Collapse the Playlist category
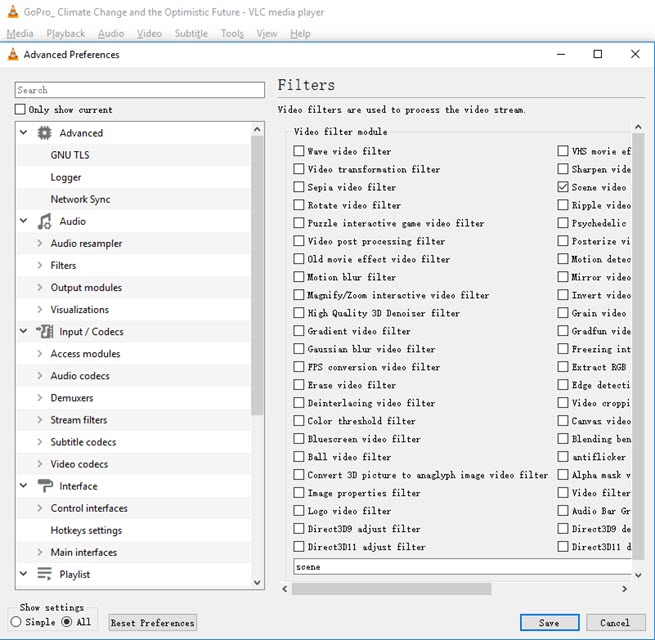 pos(24,574)
